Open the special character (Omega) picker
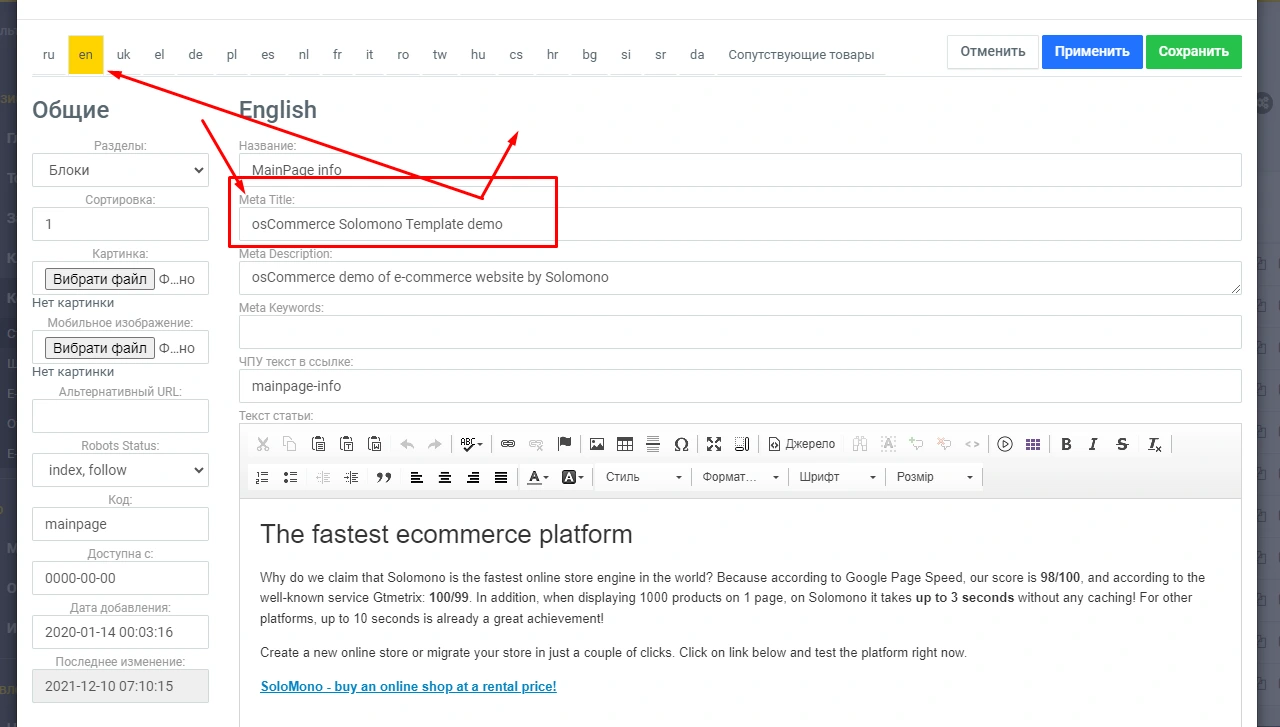Screen dimensions: 1280x727 (681, 444)
